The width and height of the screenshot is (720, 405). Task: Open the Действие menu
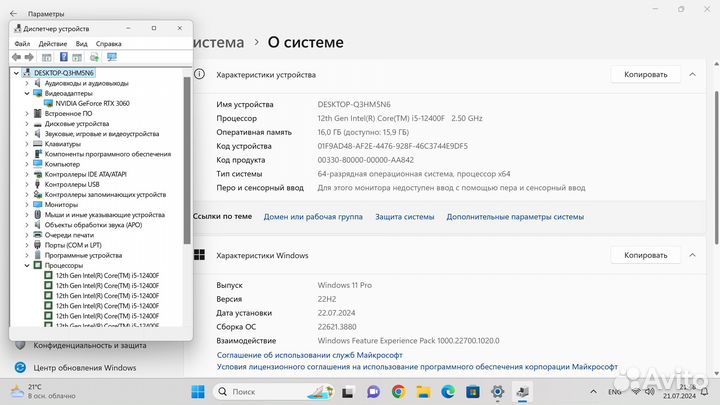(x=53, y=44)
